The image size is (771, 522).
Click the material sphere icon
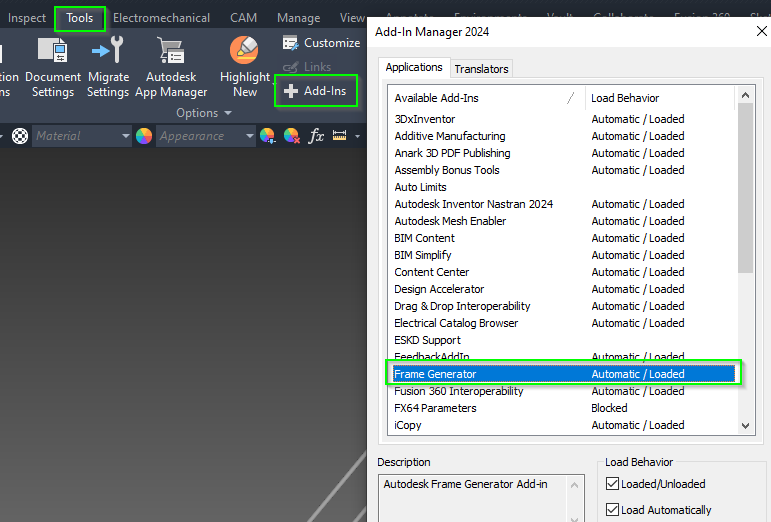pyautogui.click(x=20, y=136)
